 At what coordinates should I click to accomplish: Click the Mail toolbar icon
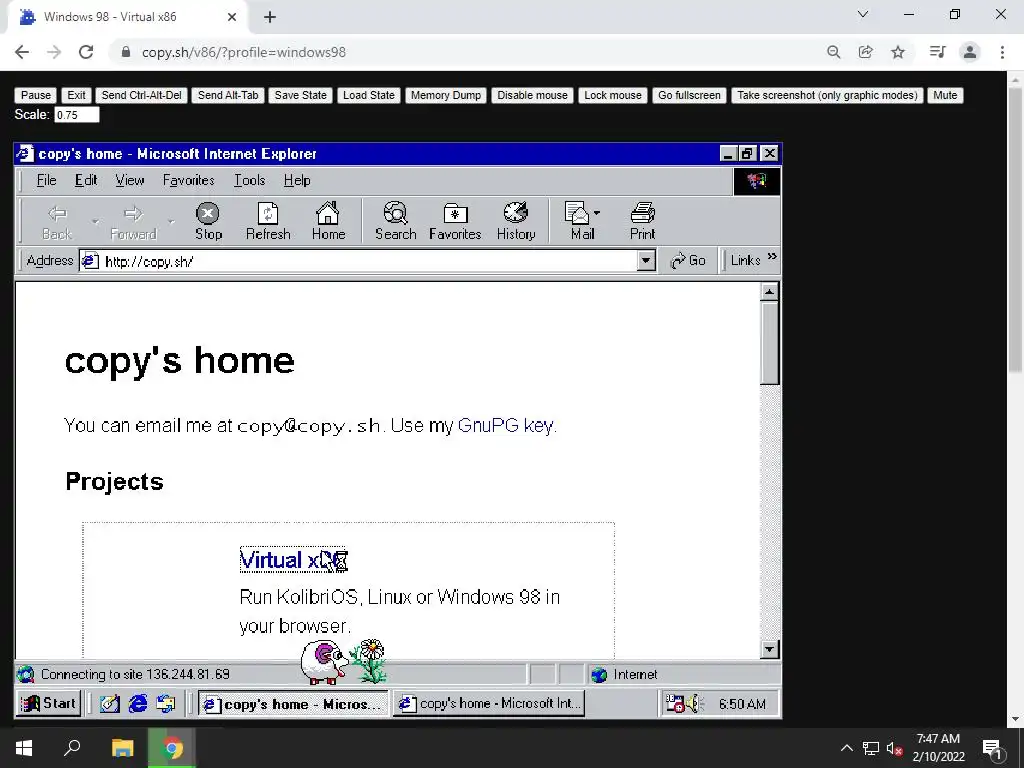click(x=581, y=221)
